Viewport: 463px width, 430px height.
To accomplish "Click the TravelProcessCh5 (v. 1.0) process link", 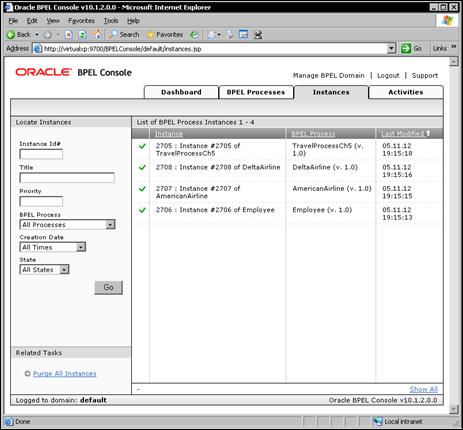I will [x=328, y=150].
